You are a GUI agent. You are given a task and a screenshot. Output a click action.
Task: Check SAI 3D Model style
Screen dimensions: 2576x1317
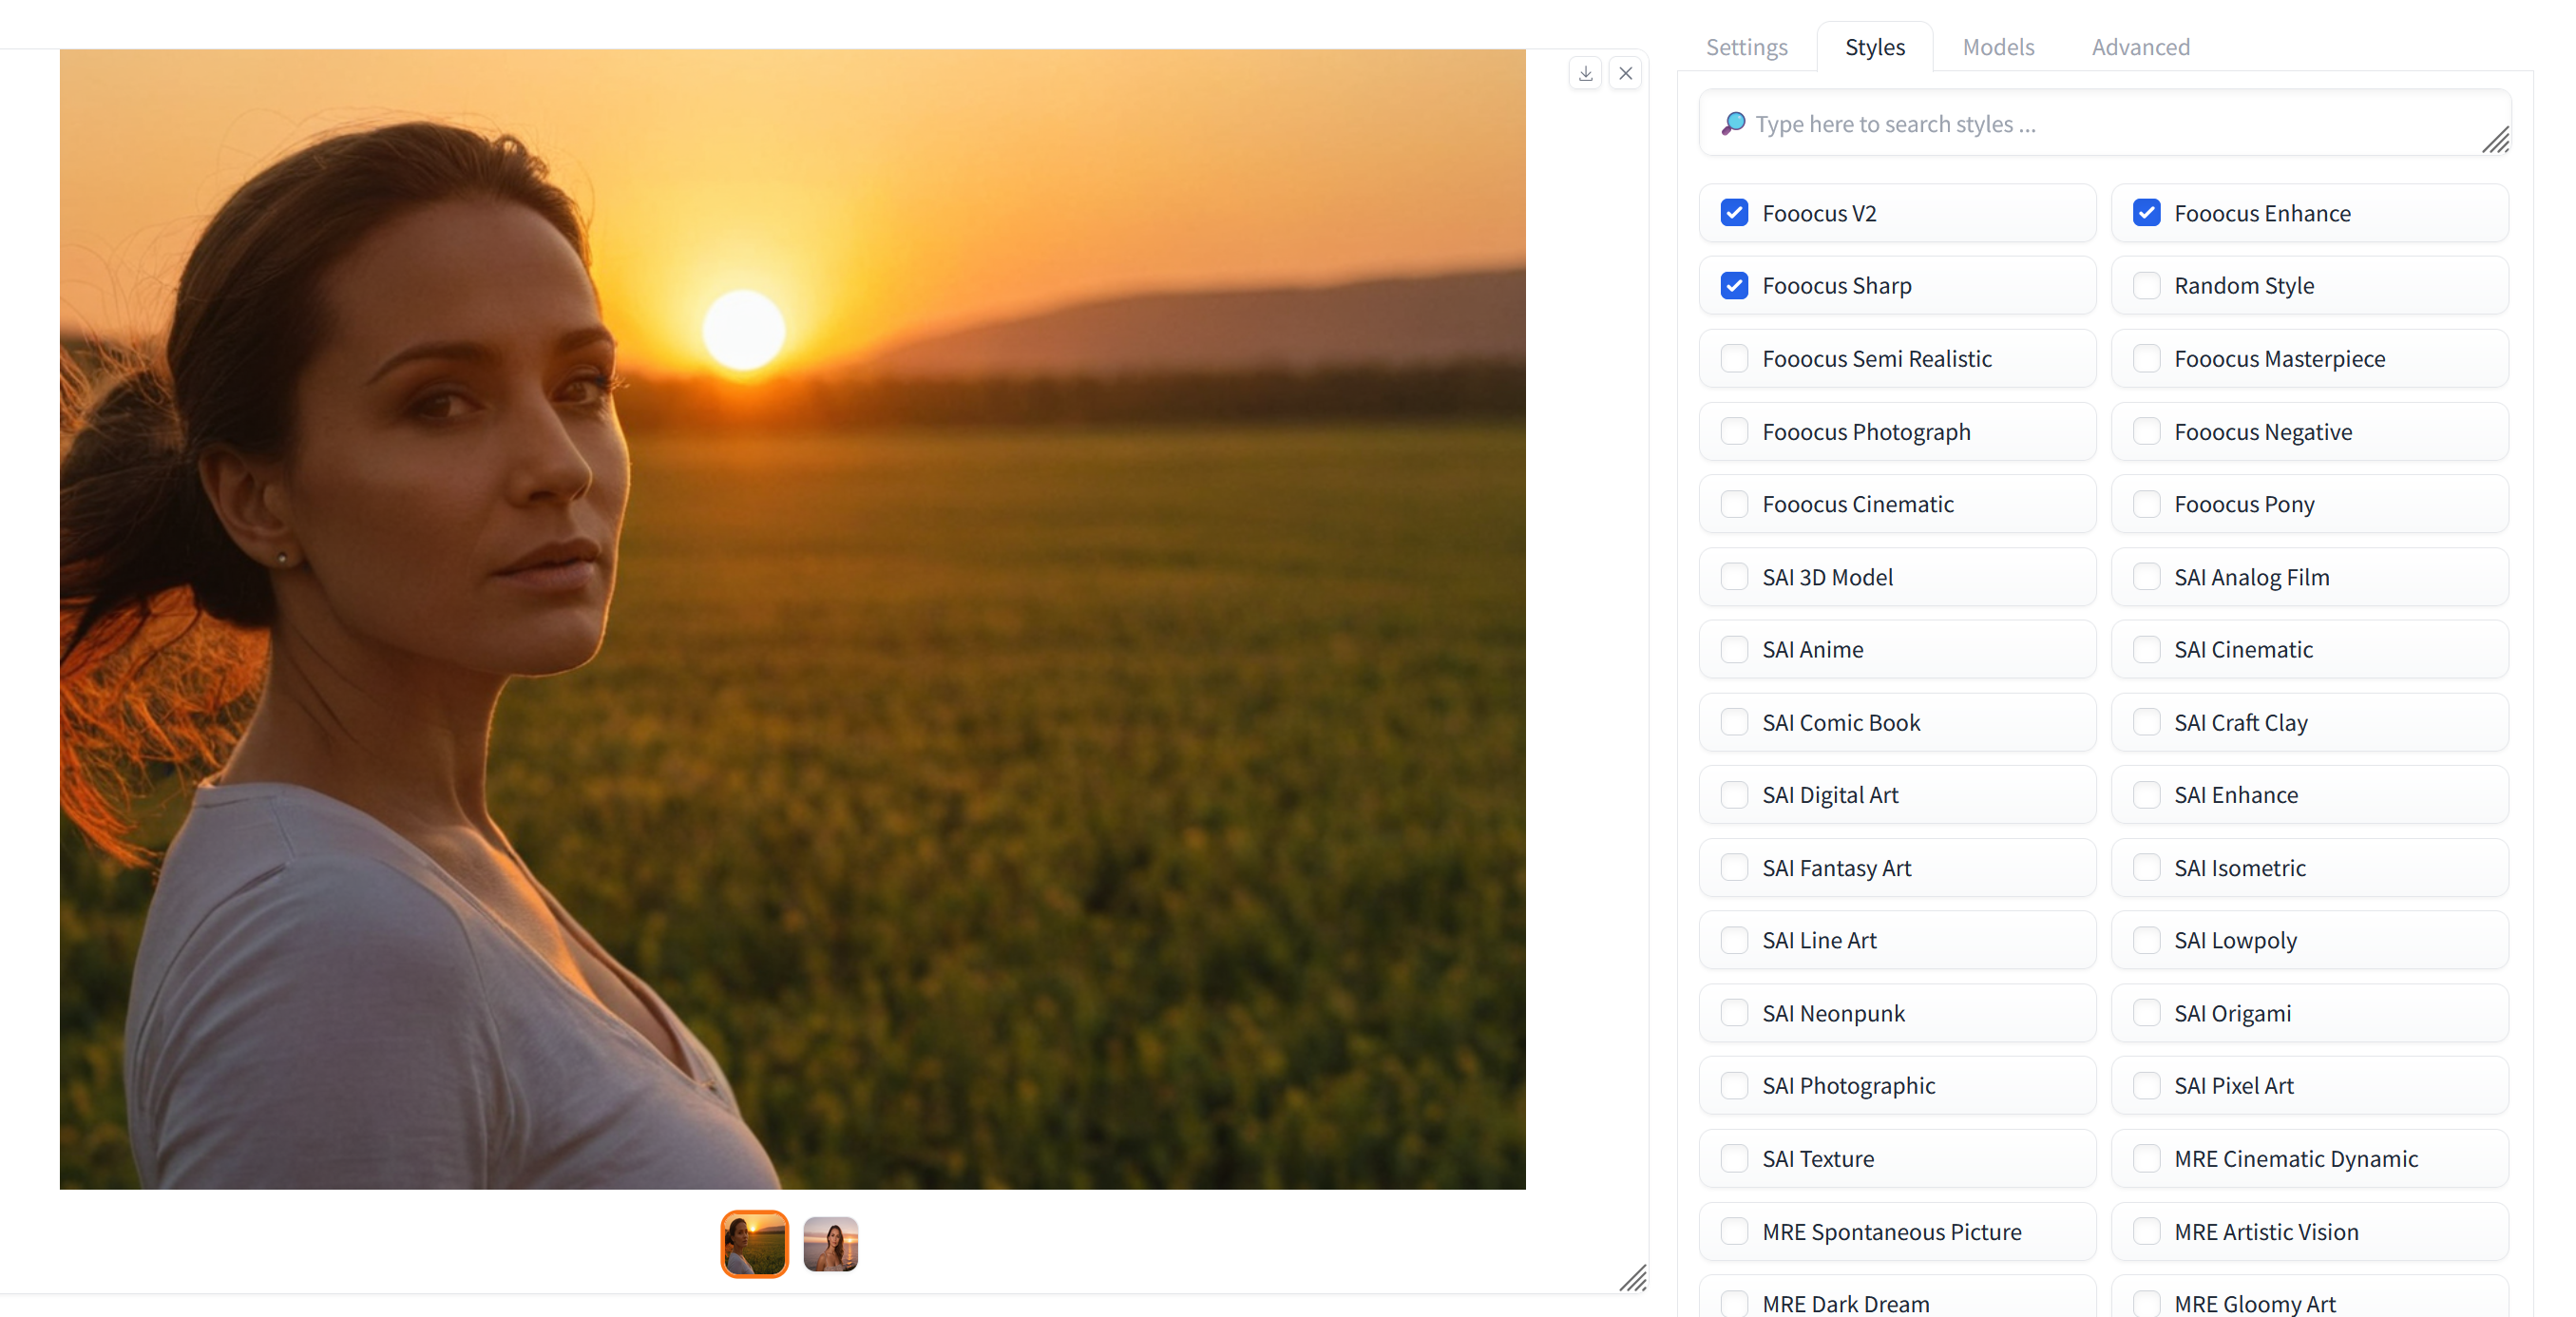1734,577
